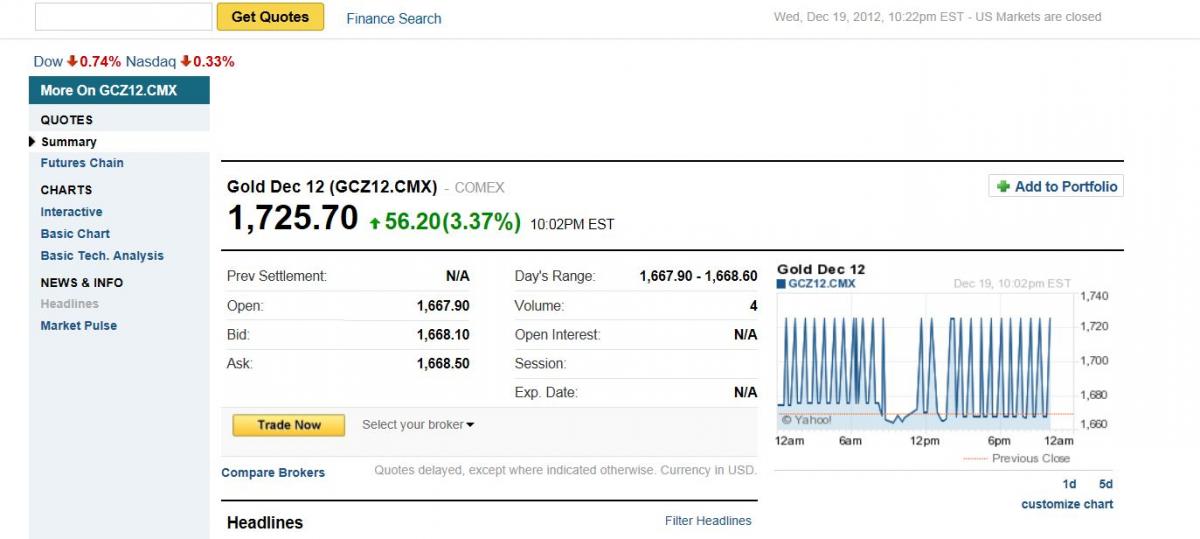Click the Add to Portfolio button
The height and width of the screenshot is (539, 1200).
point(1056,186)
